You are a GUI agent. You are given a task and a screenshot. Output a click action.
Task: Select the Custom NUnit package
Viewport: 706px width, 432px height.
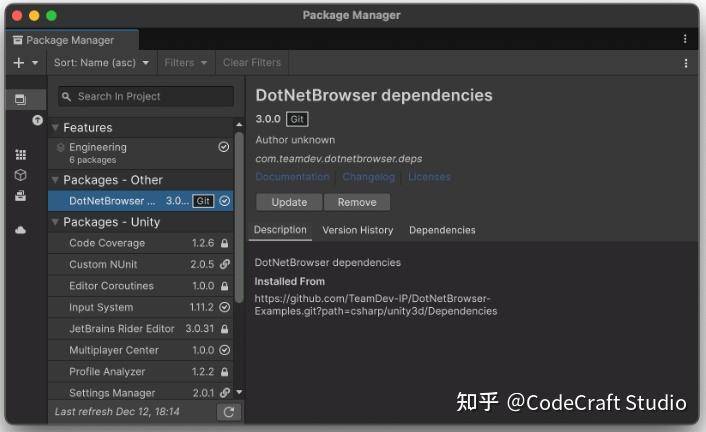coord(140,264)
